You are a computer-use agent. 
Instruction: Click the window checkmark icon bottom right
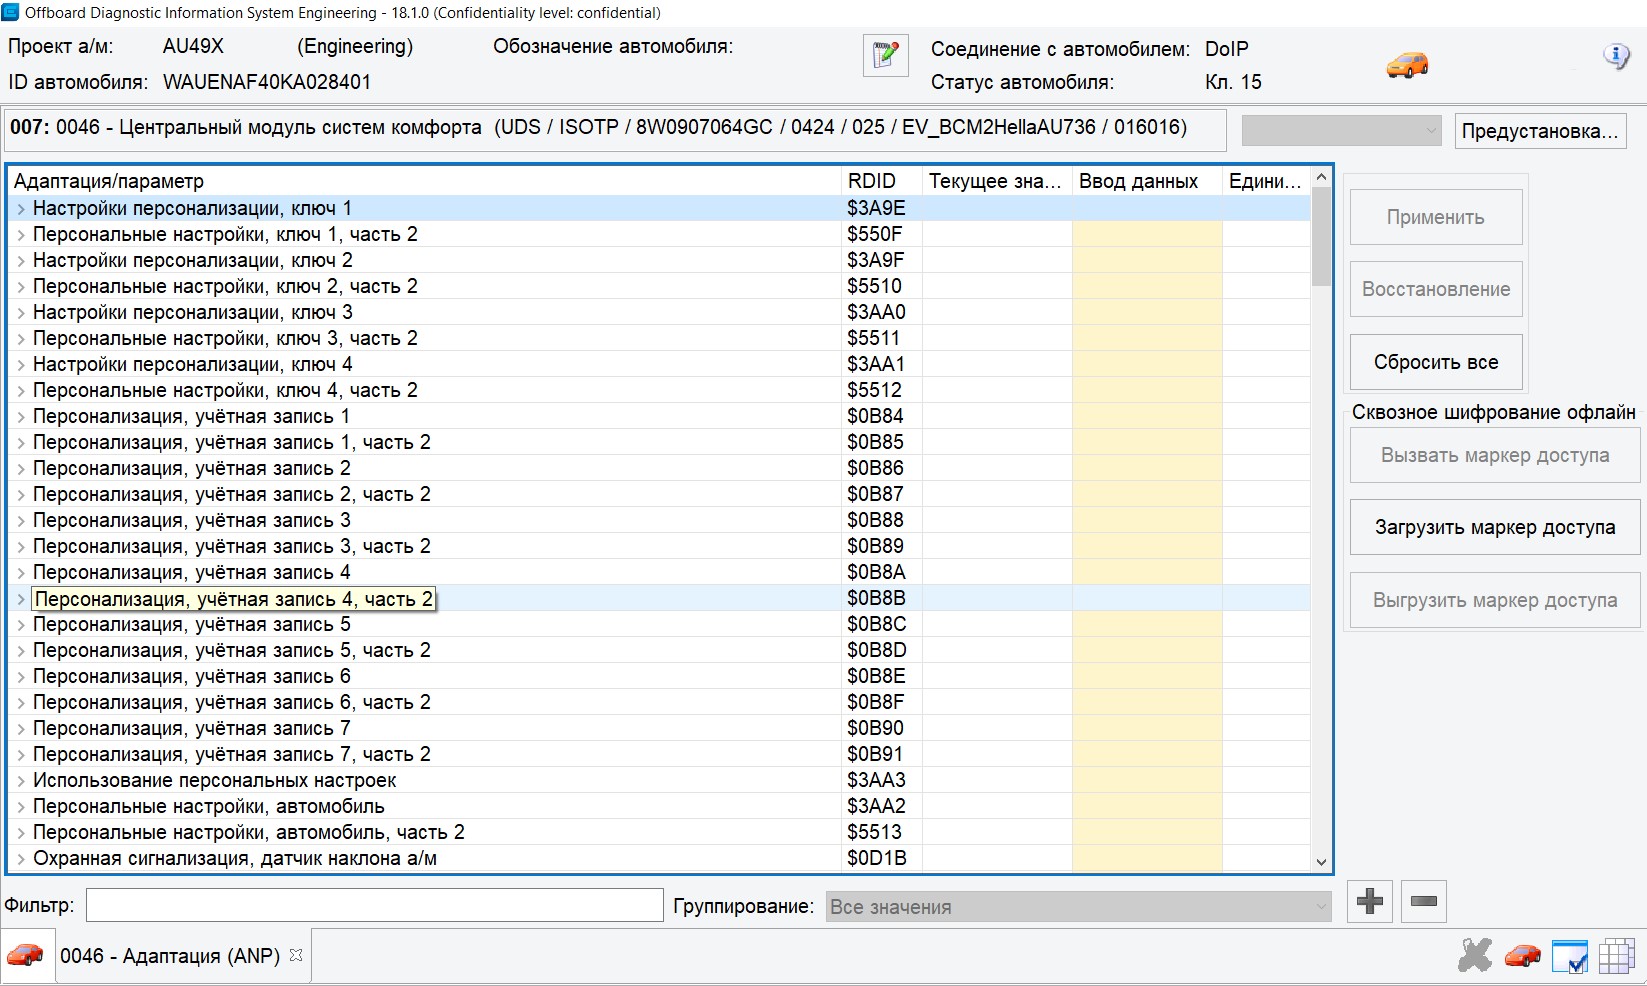(1569, 956)
